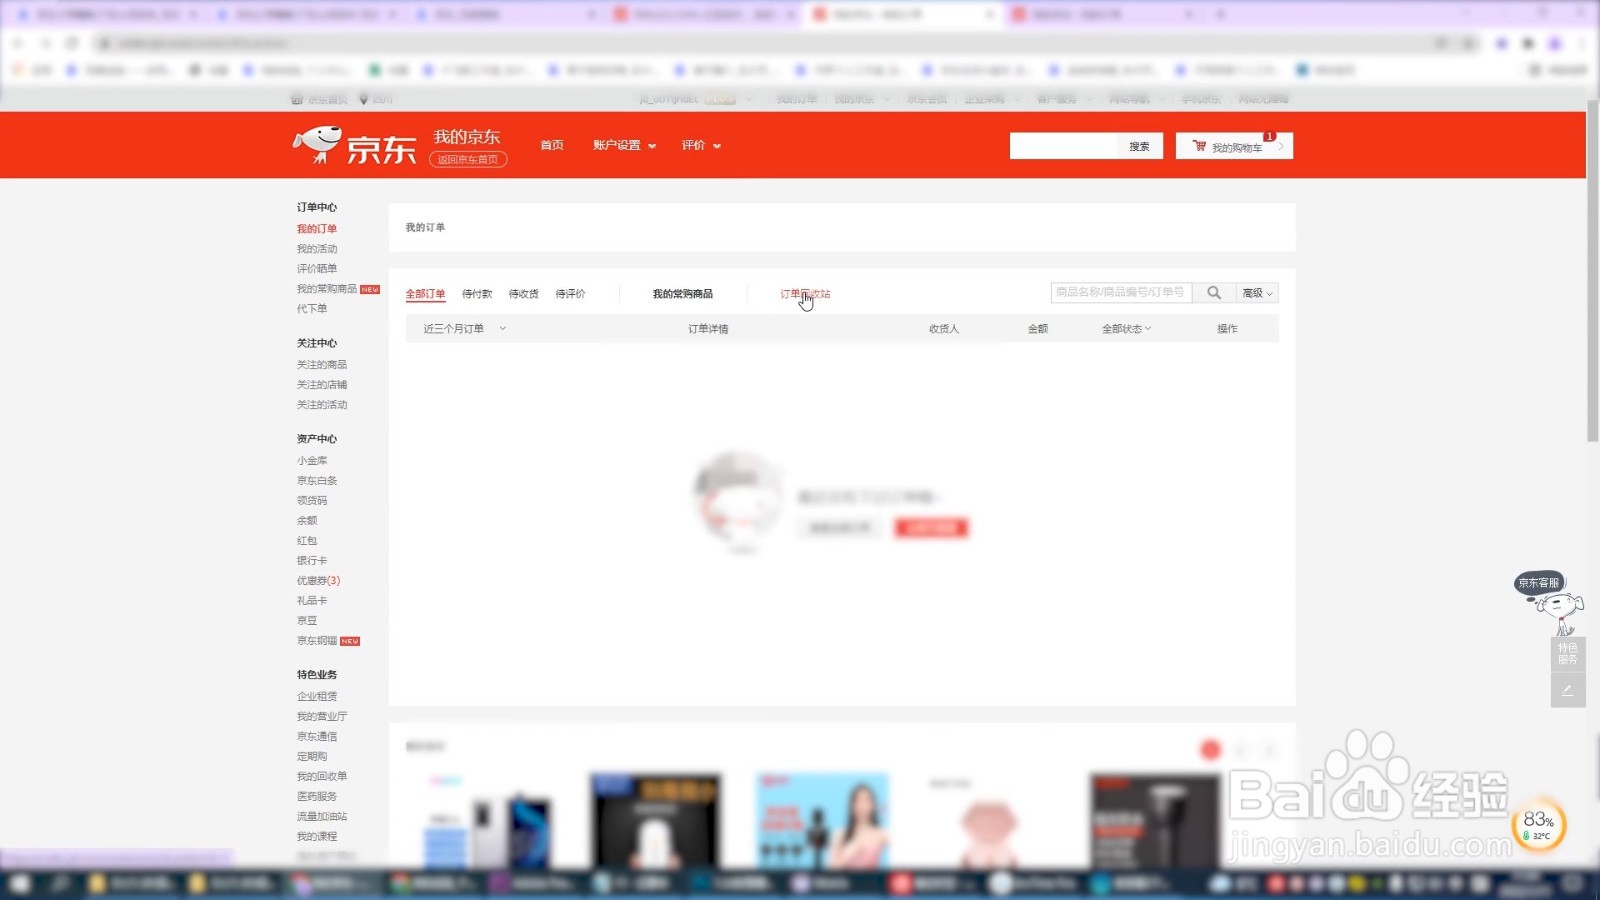
Task: Open 我的订单 in sidebar
Action: click(317, 229)
